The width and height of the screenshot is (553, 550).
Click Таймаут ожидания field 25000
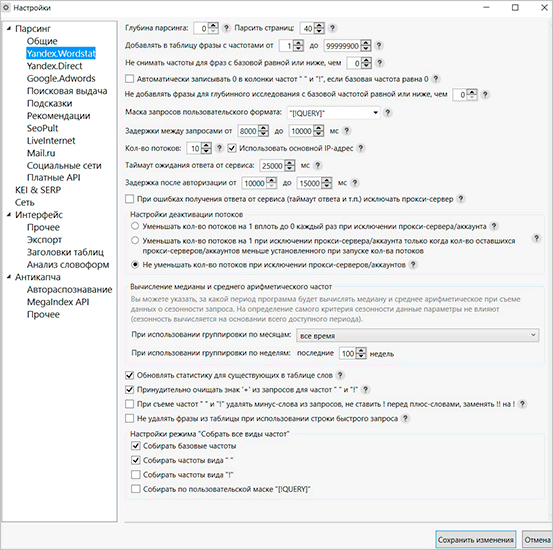tap(272, 165)
